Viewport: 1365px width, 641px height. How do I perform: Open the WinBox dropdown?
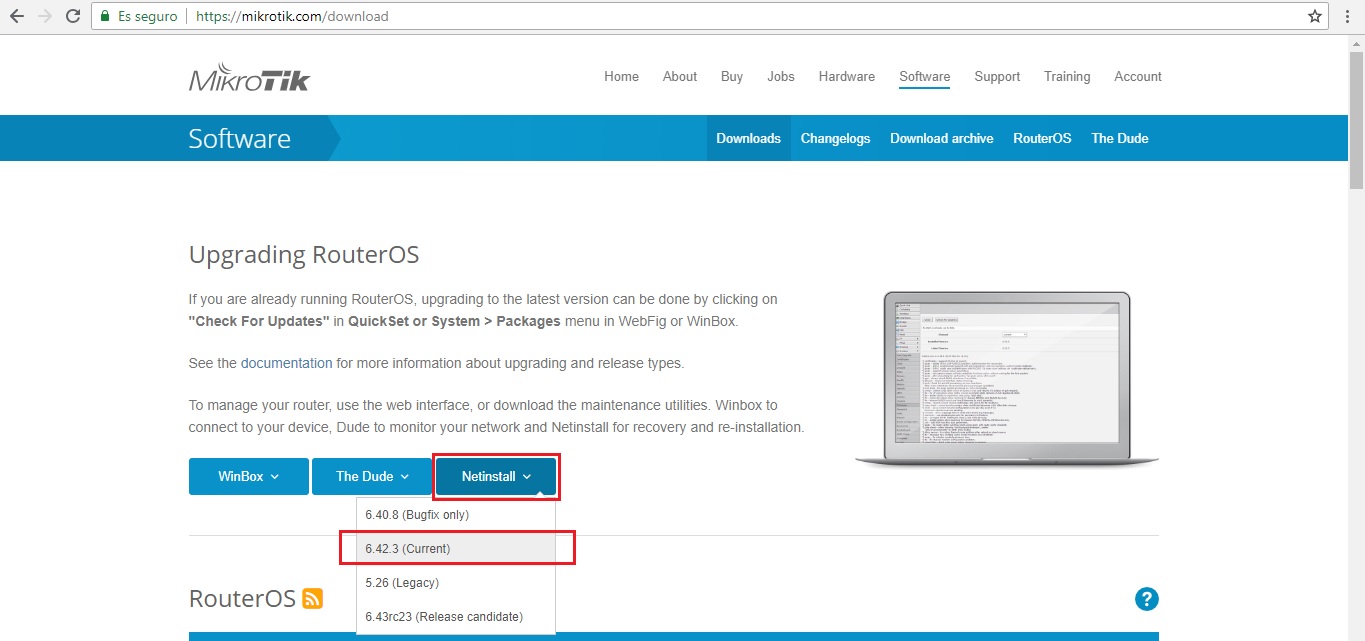coord(249,476)
